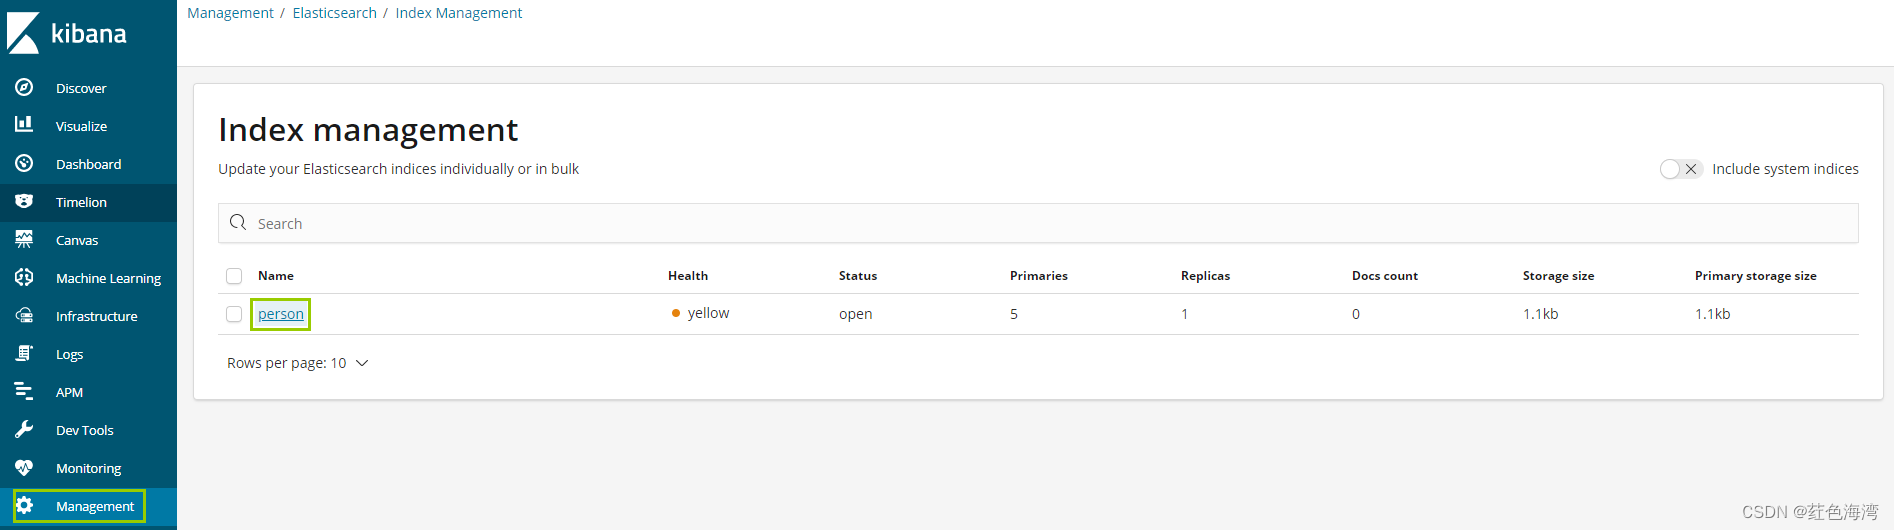Click Elasticsearch breadcrumb link

tap(334, 13)
